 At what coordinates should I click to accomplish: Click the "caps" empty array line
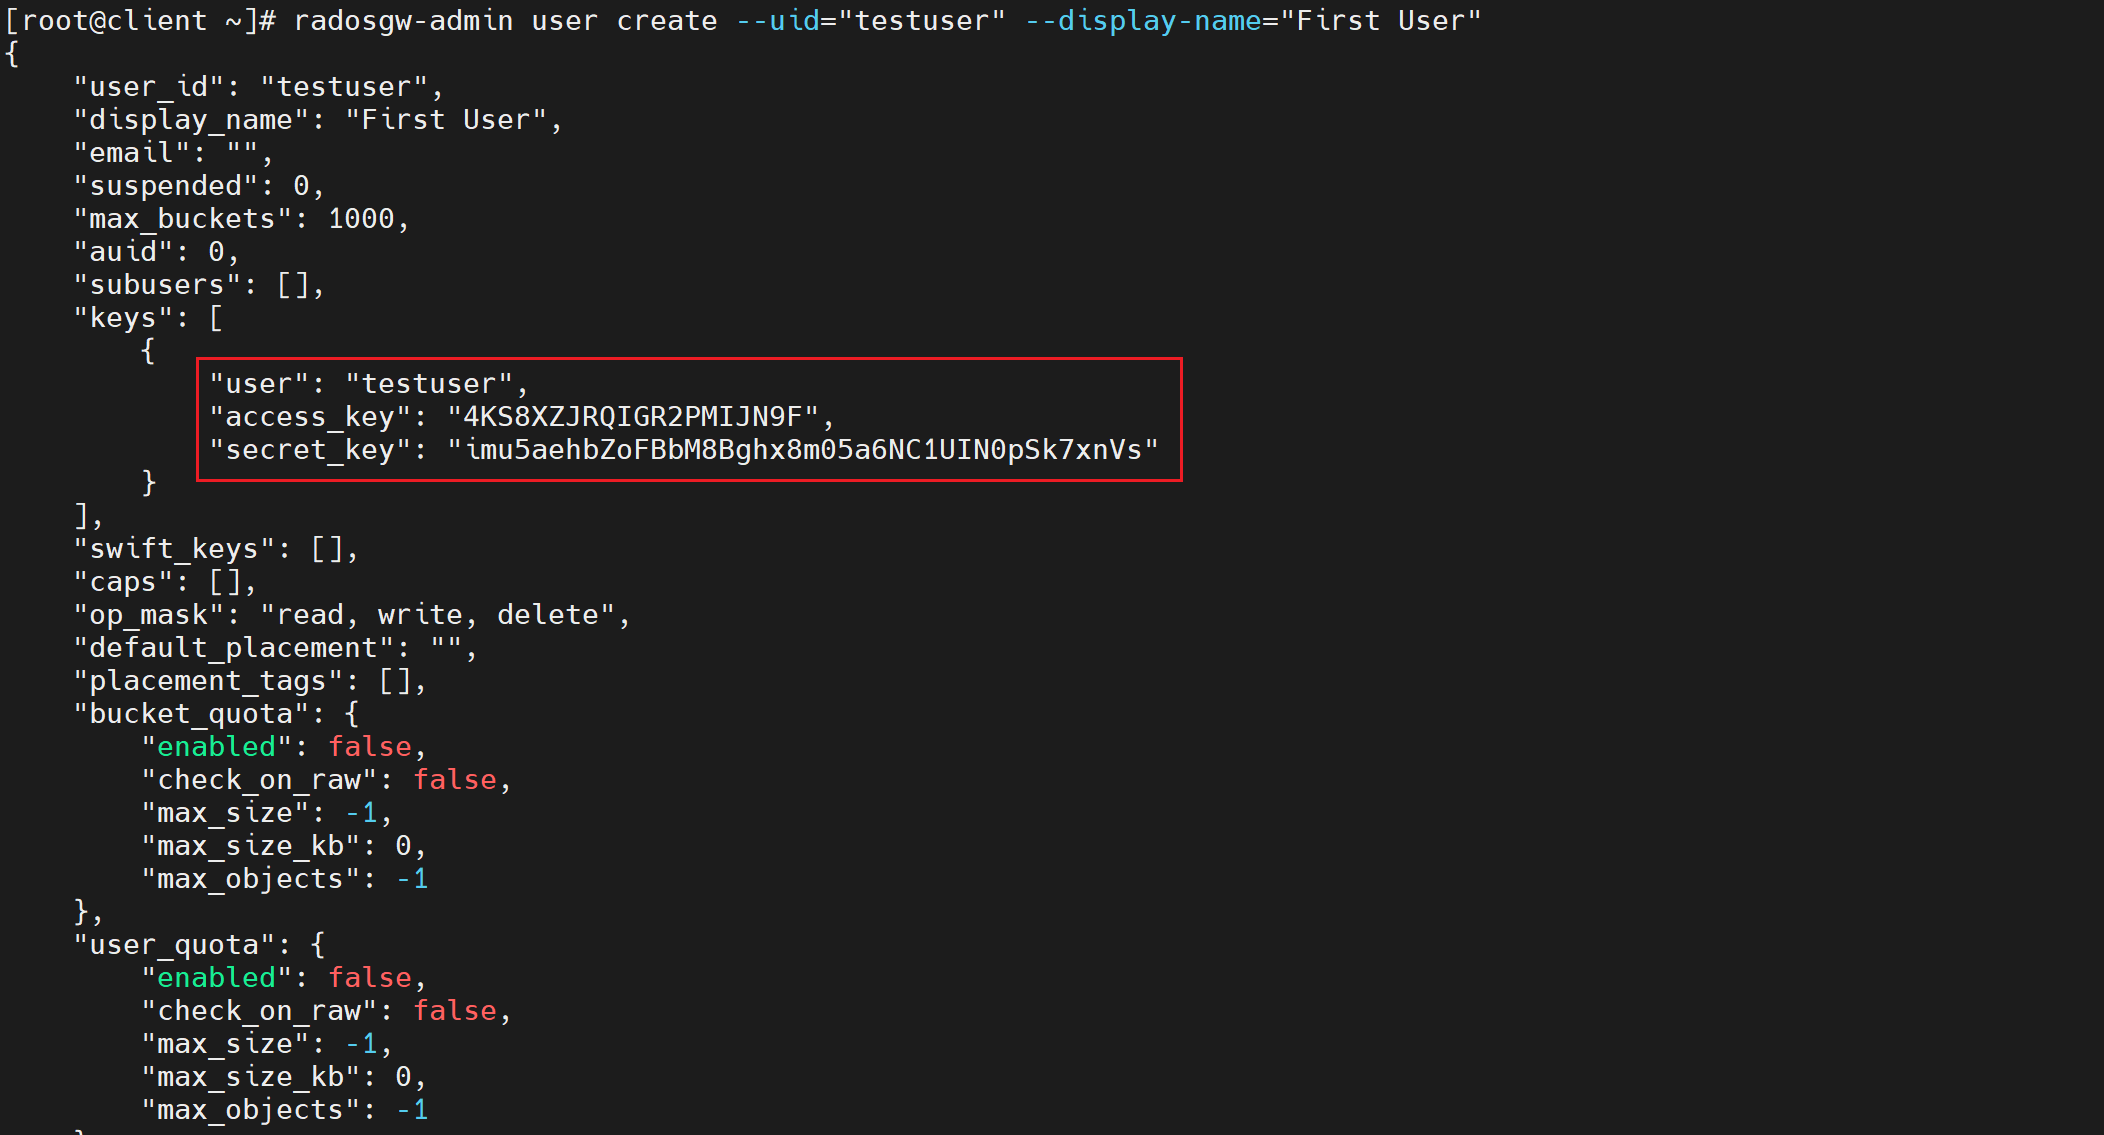click(x=164, y=582)
